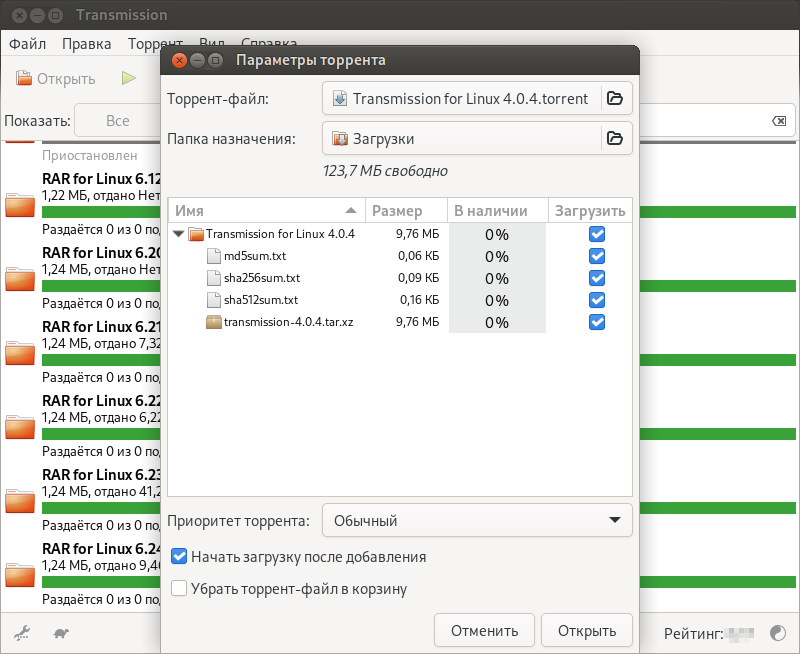The height and width of the screenshot is (654, 800).
Task: Click folder icon of RAR for Linux 6.12 torrent
Action: 20,205
